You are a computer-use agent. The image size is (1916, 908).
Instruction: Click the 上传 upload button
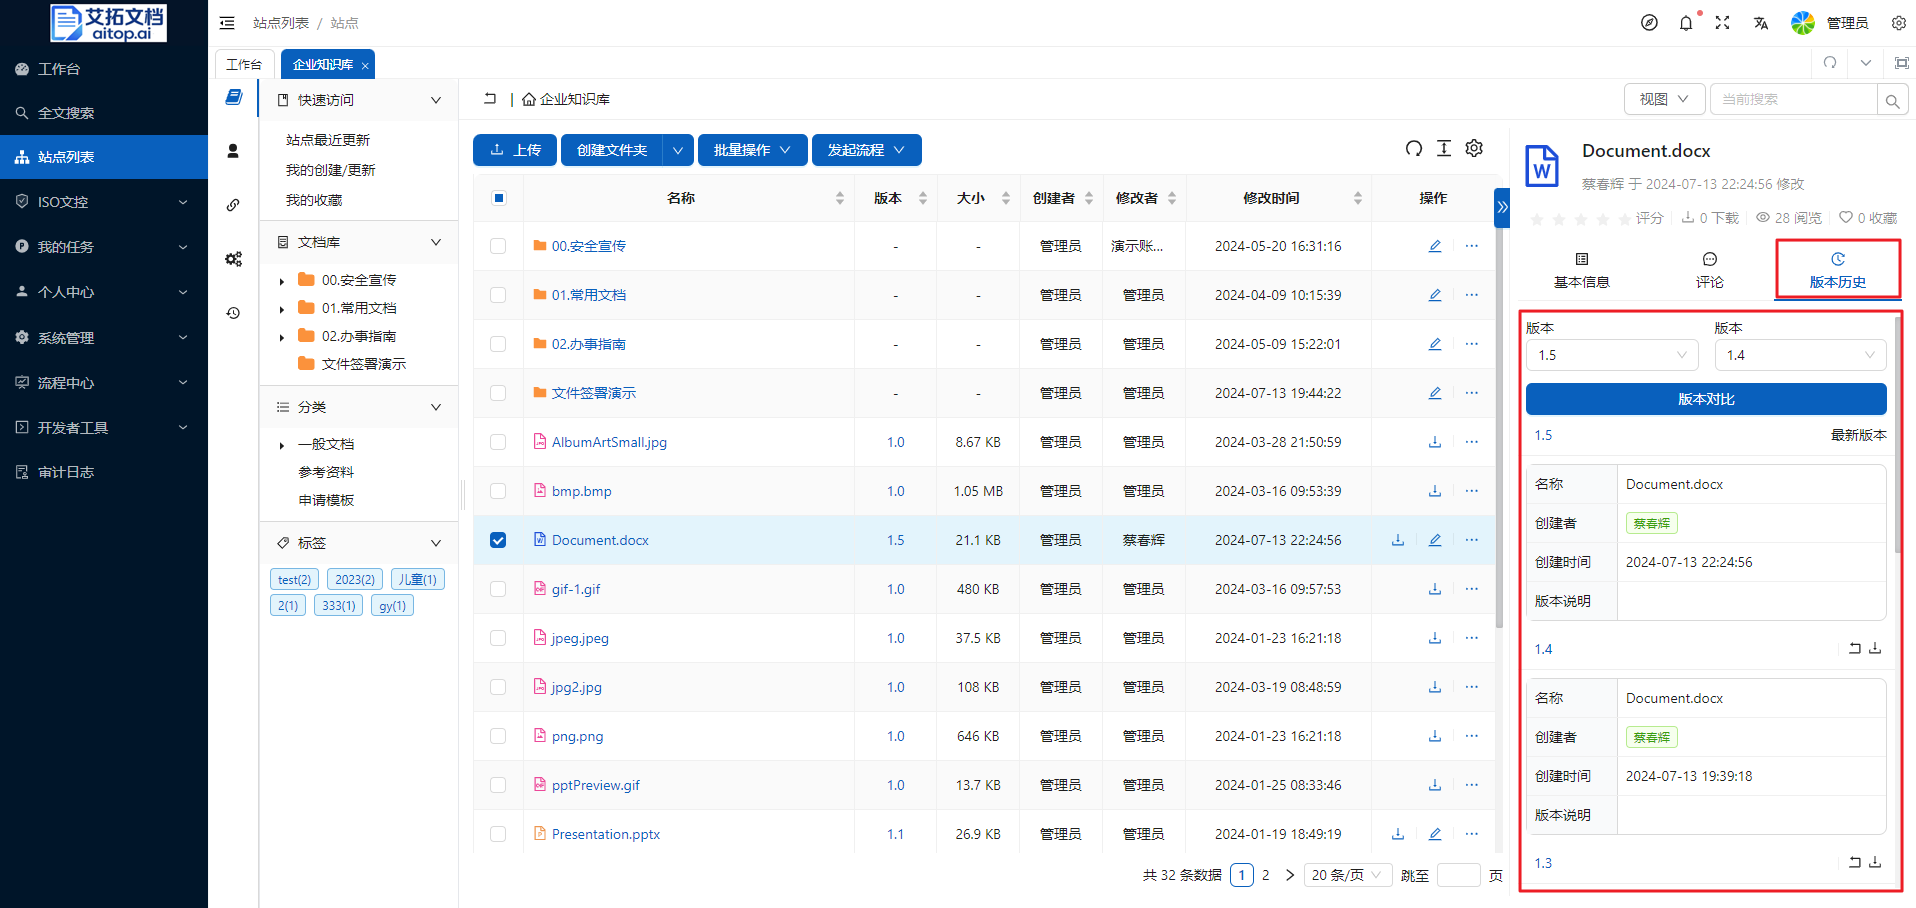(x=515, y=150)
